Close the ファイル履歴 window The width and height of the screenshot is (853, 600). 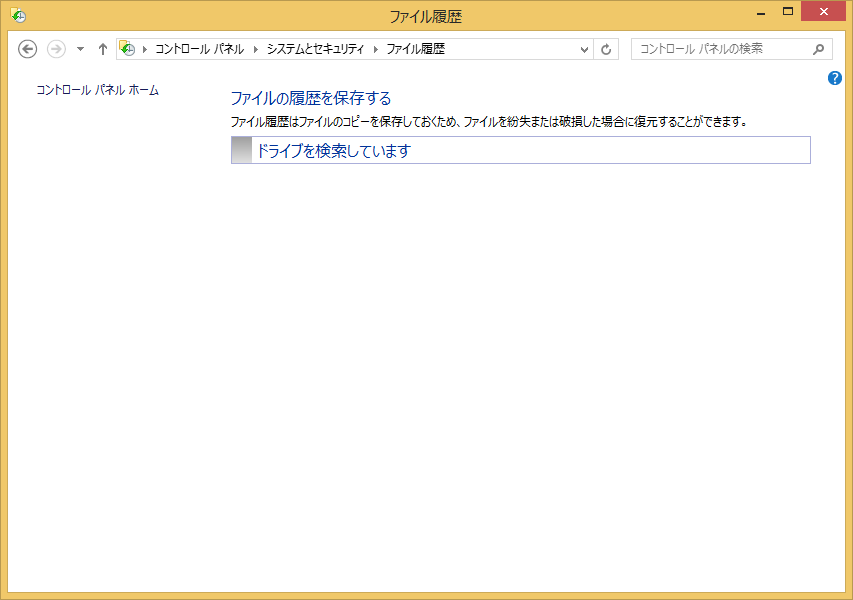coord(824,11)
